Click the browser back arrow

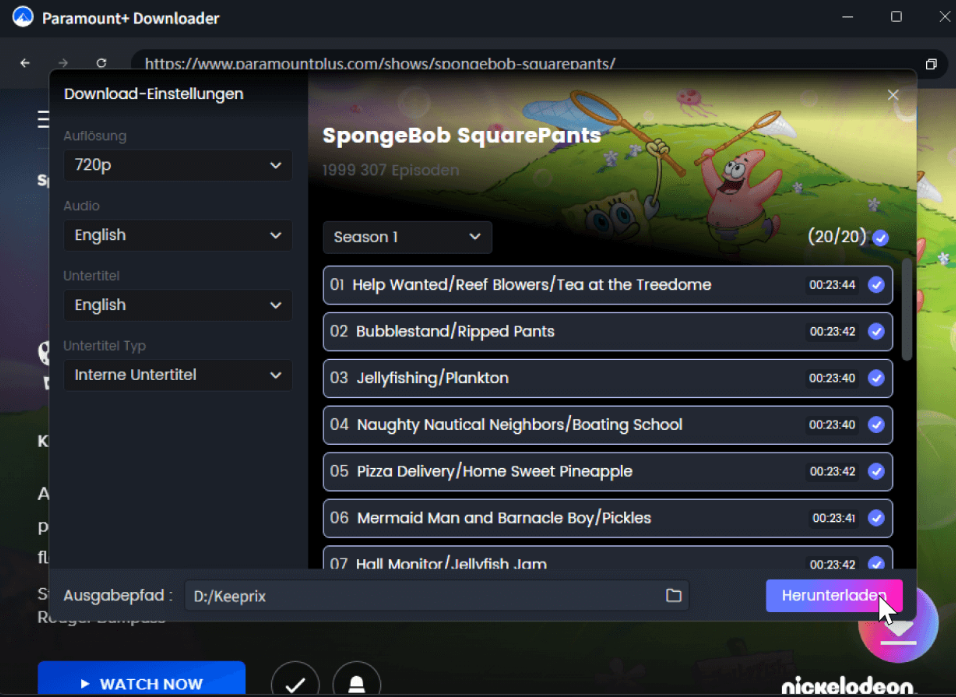[x=25, y=63]
